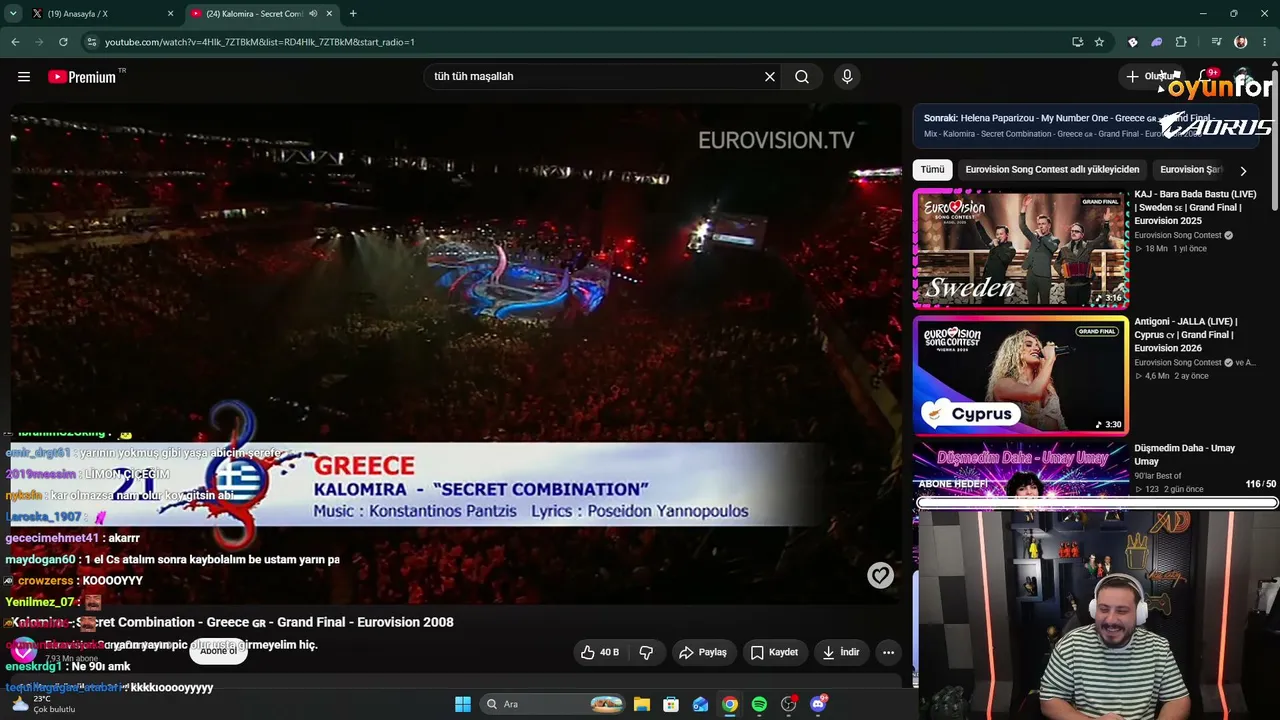Click the Oluştur create button
The width and height of the screenshot is (1280, 720).
tap(1150, 77)
